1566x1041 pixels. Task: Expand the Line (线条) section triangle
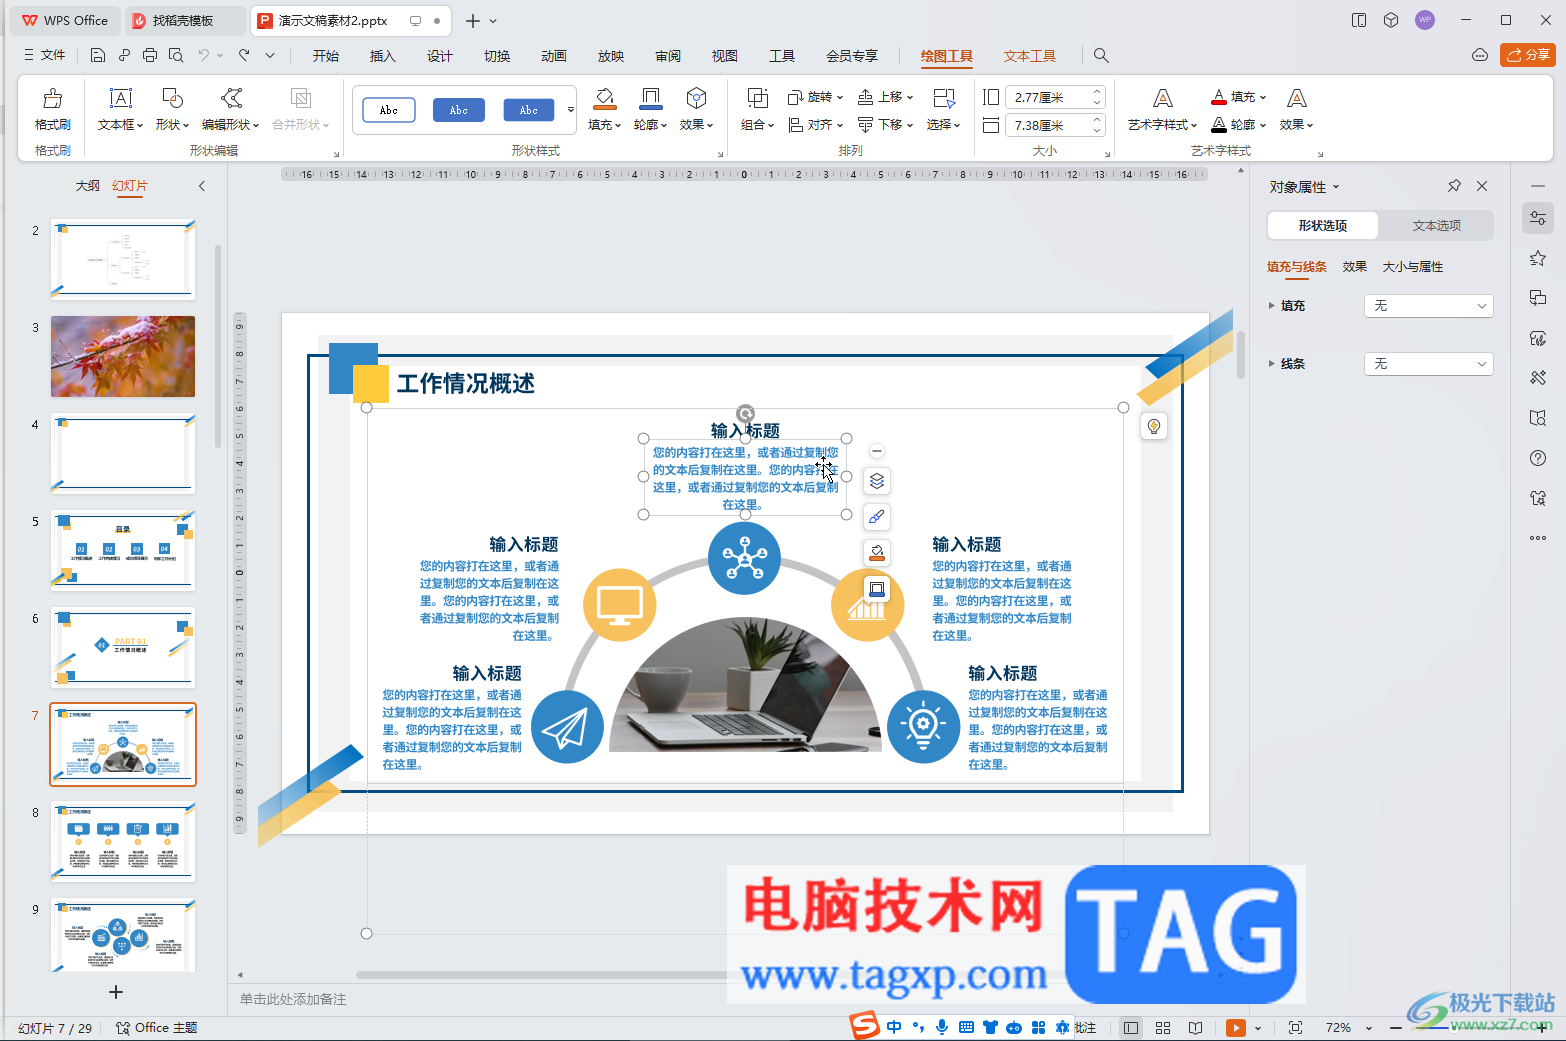(1271, 364)
